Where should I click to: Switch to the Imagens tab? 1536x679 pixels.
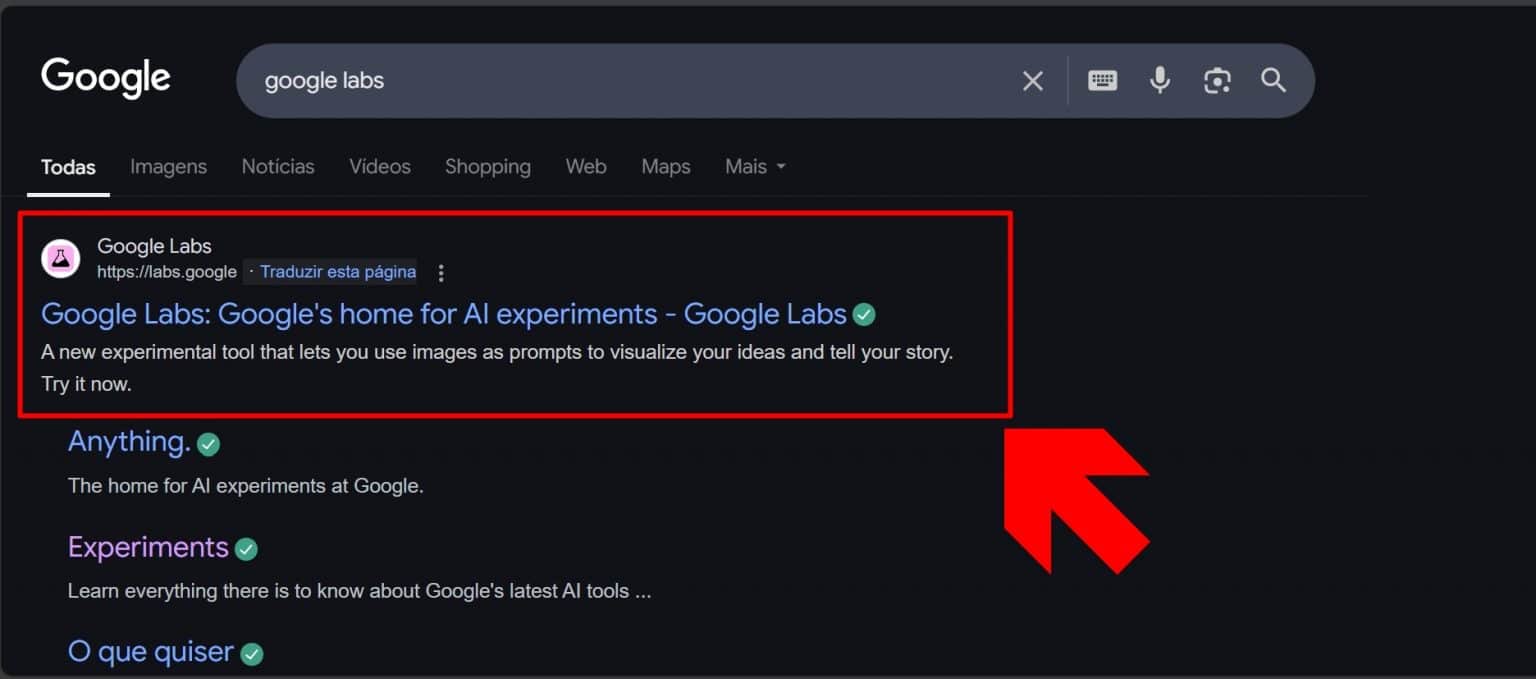click(168, 166)
